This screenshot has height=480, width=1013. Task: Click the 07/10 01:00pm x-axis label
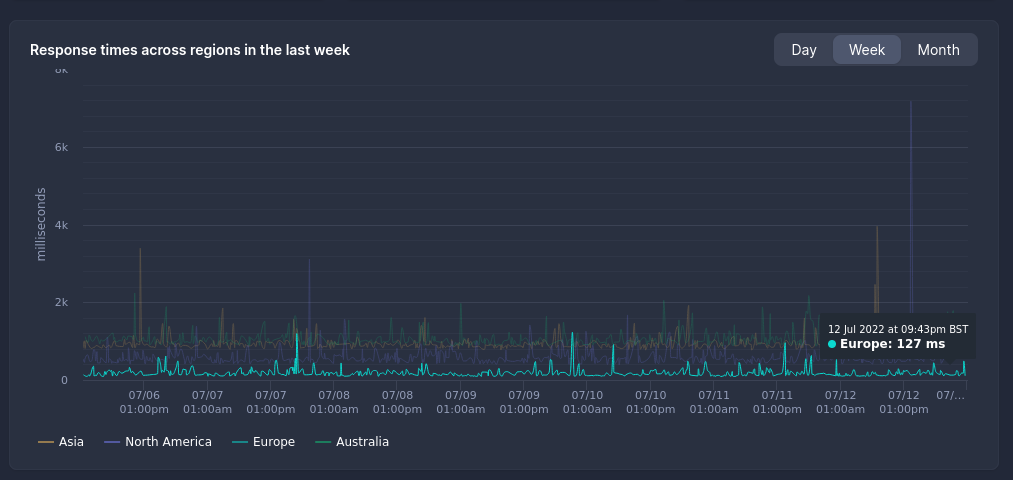pyautogui.click(x=651, y=402)
